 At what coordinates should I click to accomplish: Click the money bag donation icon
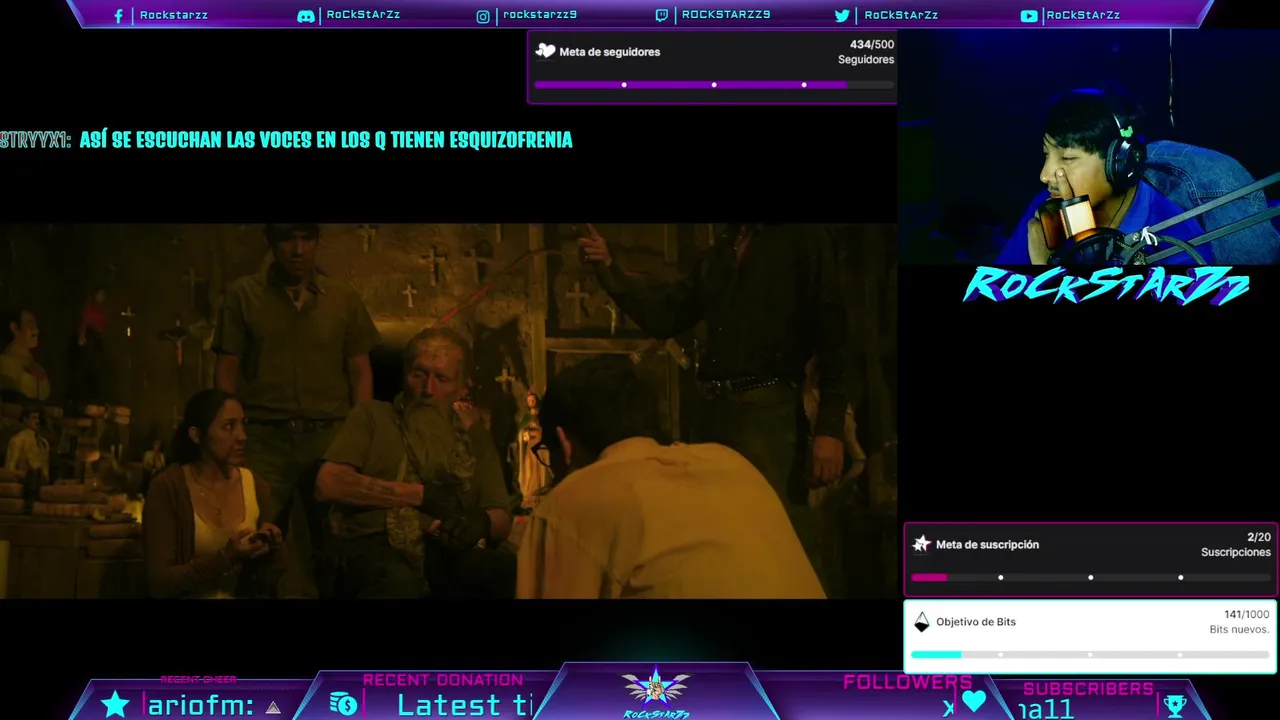pos(343,704)
